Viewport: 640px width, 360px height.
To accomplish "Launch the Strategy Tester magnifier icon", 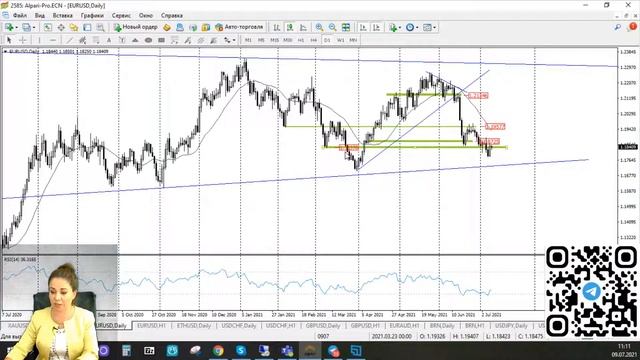I will point(100,27).
